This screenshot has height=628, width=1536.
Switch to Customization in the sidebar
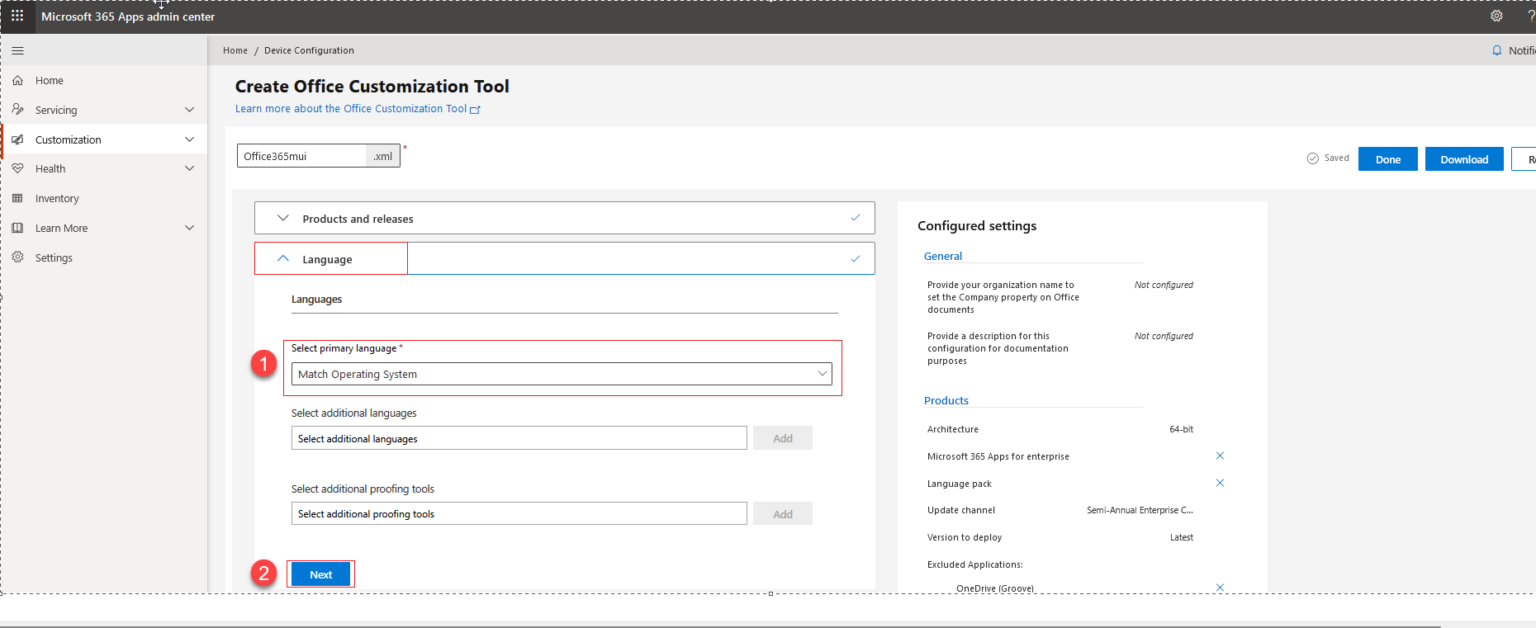click(x=19, y=139)
